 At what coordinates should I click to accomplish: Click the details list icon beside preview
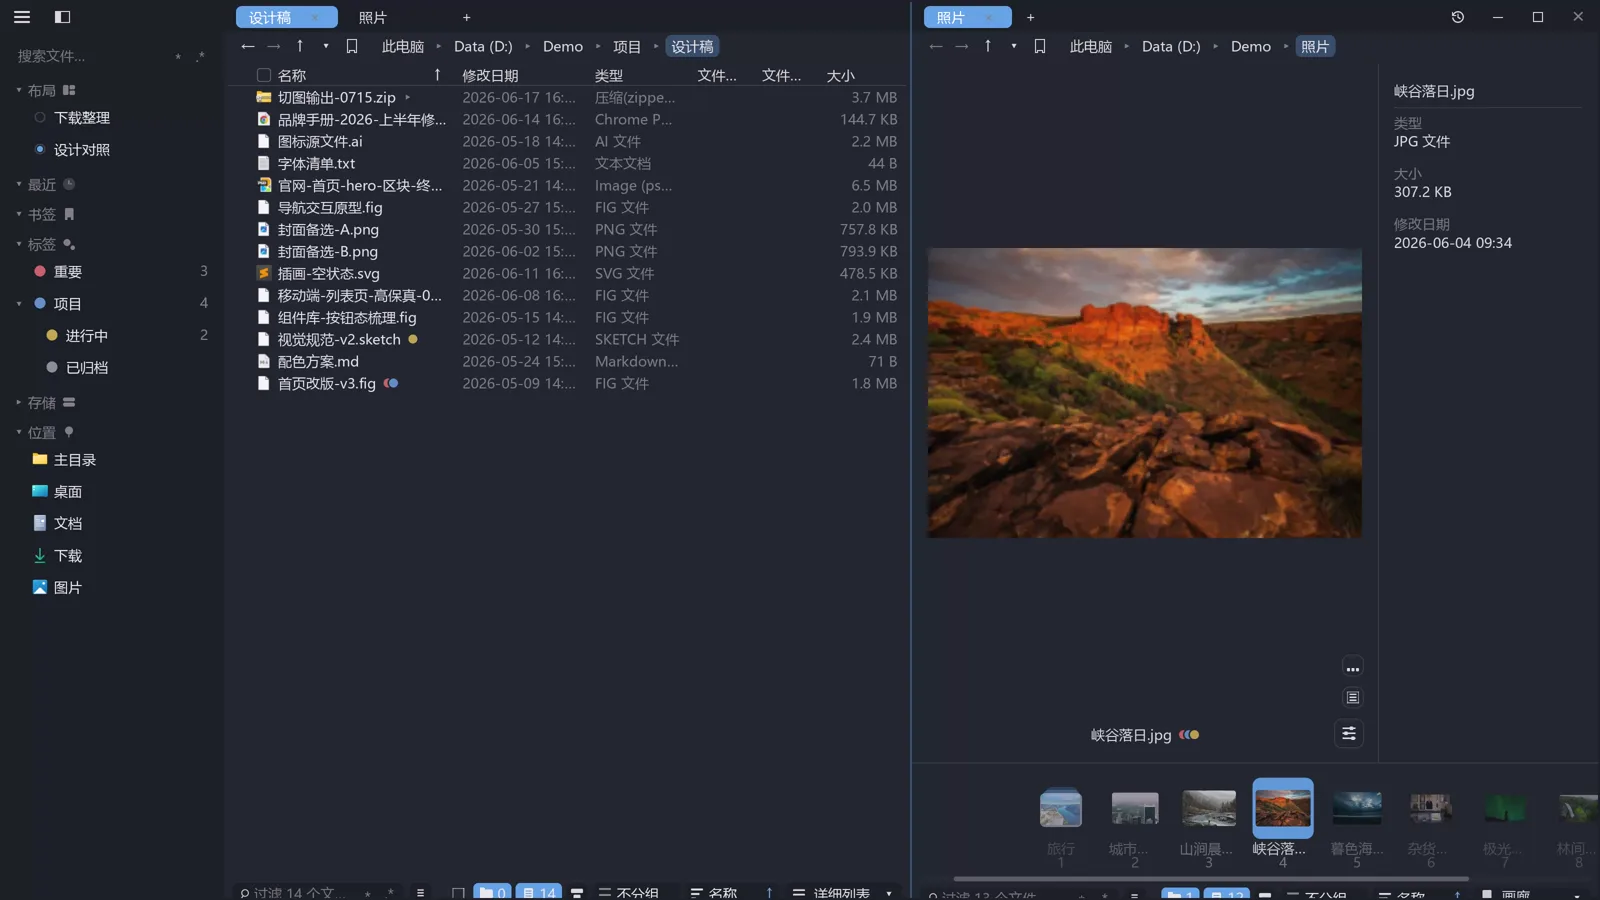1353,698
